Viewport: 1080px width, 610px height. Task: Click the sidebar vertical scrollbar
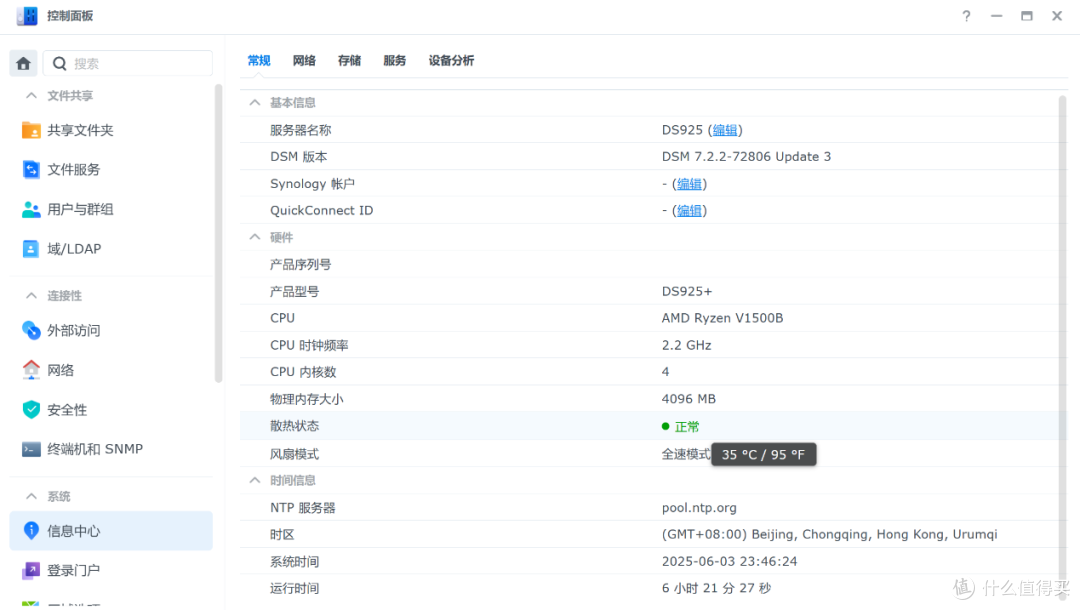pyautogui.click(x=218, y=233)
